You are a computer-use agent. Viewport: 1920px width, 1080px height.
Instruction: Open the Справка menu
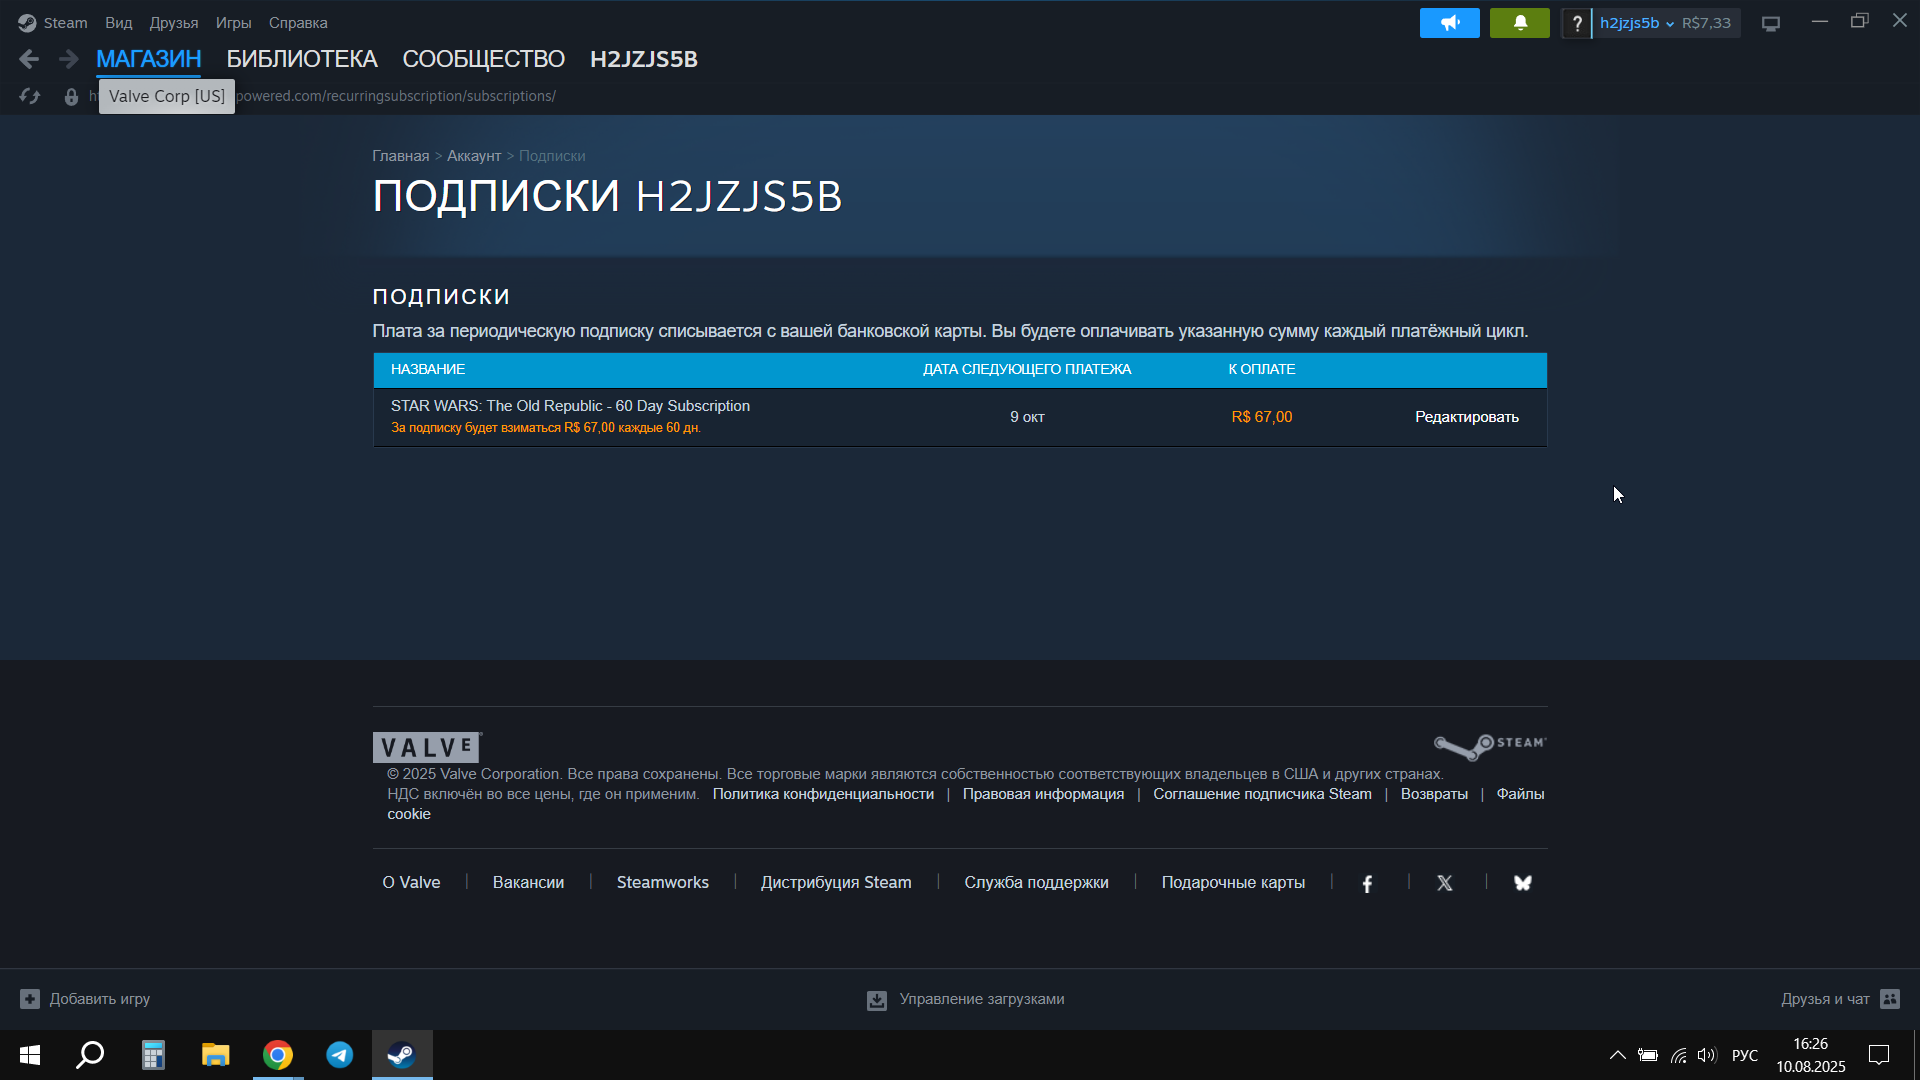[298, 23]
